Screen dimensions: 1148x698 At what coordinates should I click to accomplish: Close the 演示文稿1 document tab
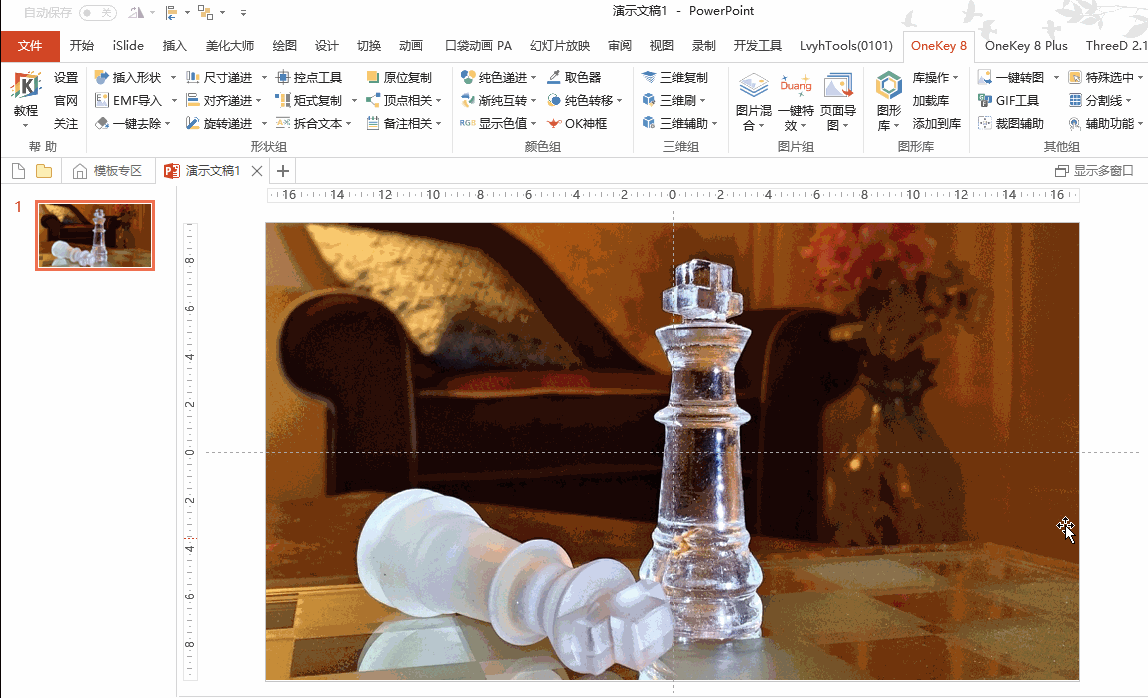pos(257,171)
